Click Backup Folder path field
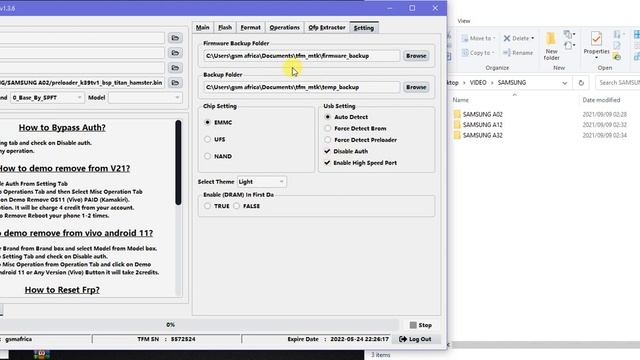This screenshot has width=640, height=360. point(302,87)
